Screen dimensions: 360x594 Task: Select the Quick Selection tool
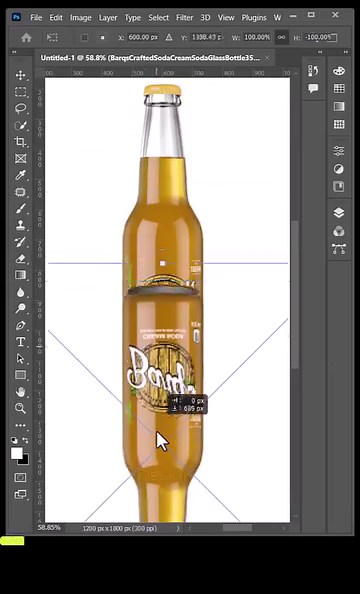coord(20,125)
